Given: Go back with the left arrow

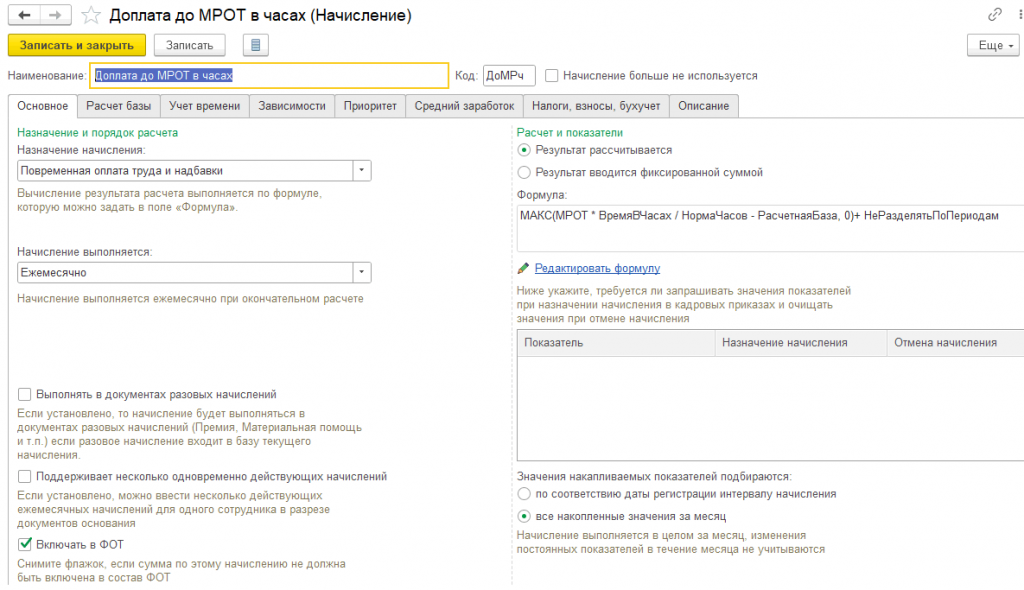Looking at the screenshot, I should tap(24, 15).
